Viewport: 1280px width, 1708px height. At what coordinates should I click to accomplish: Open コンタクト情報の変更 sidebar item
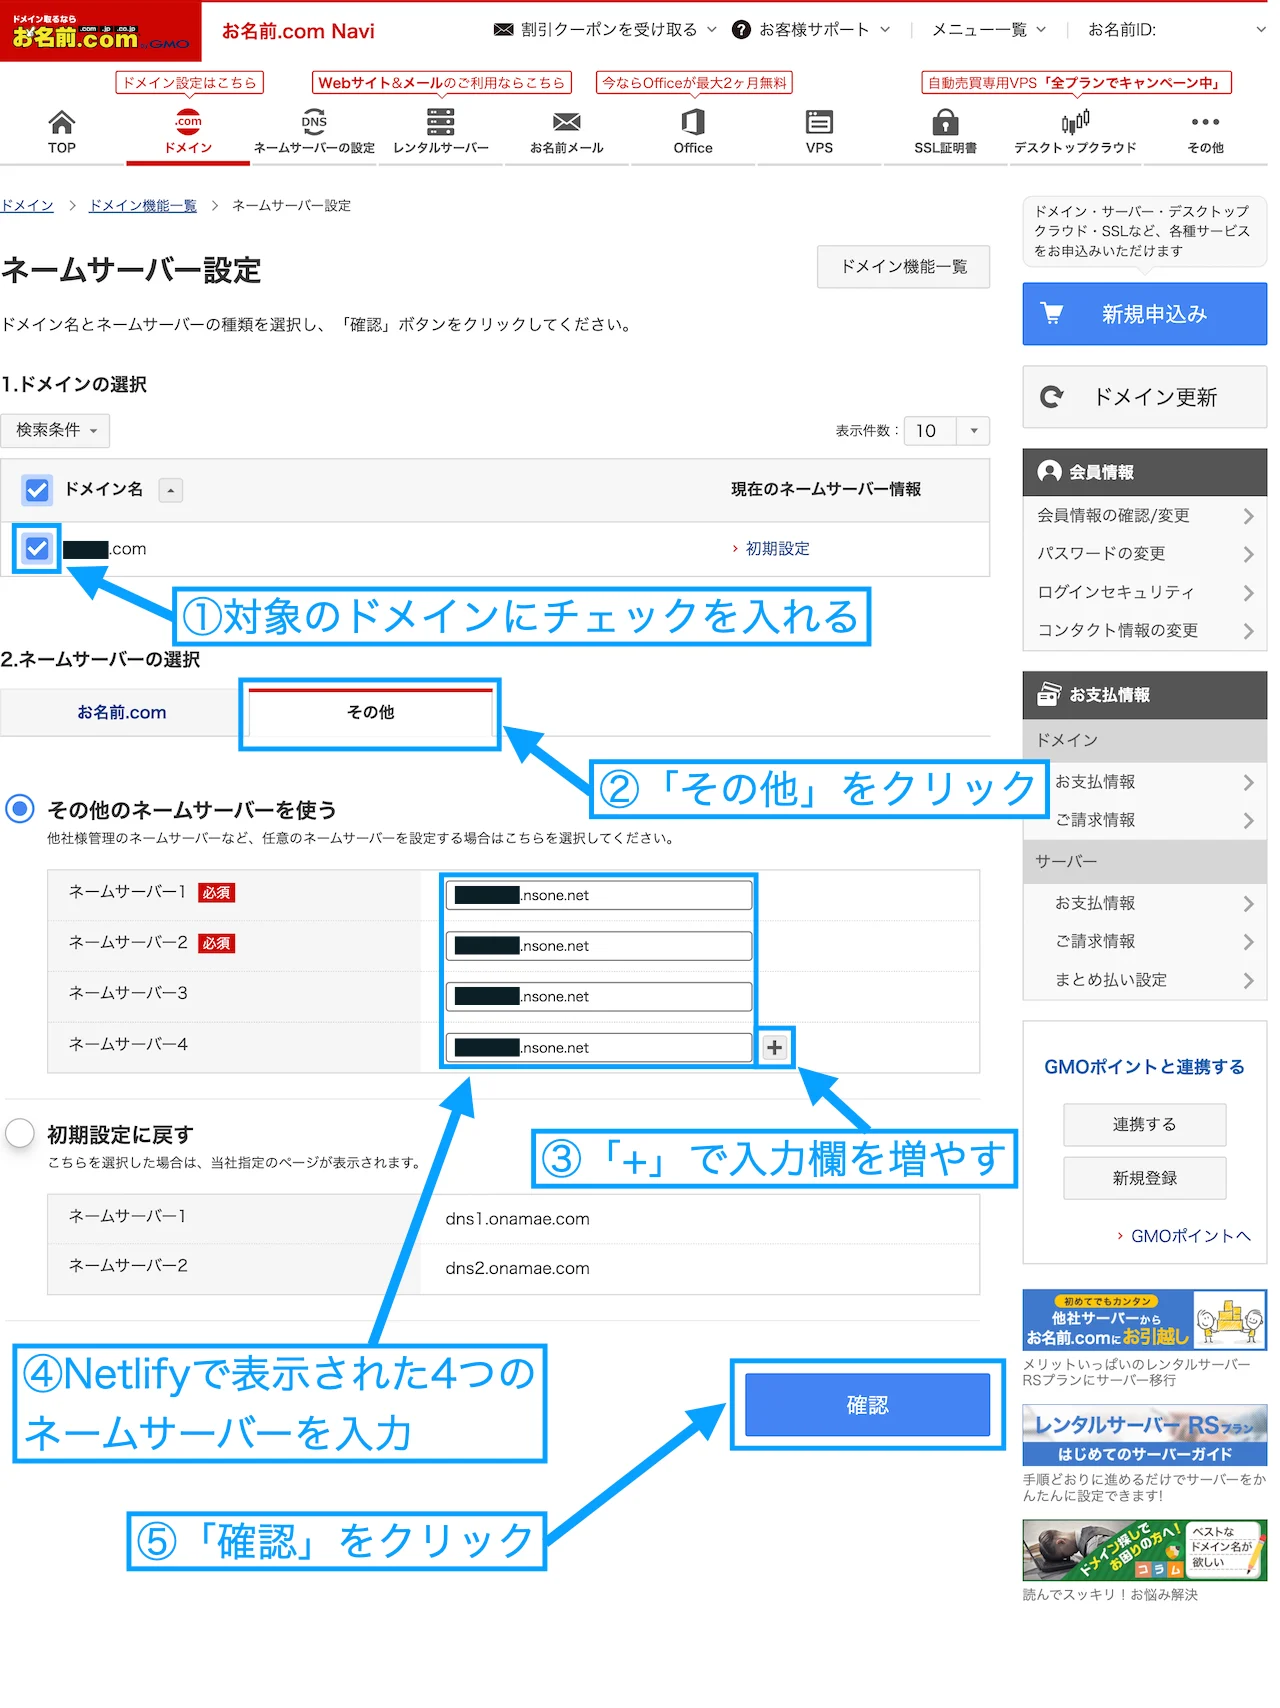click(x=1144, y=630)
